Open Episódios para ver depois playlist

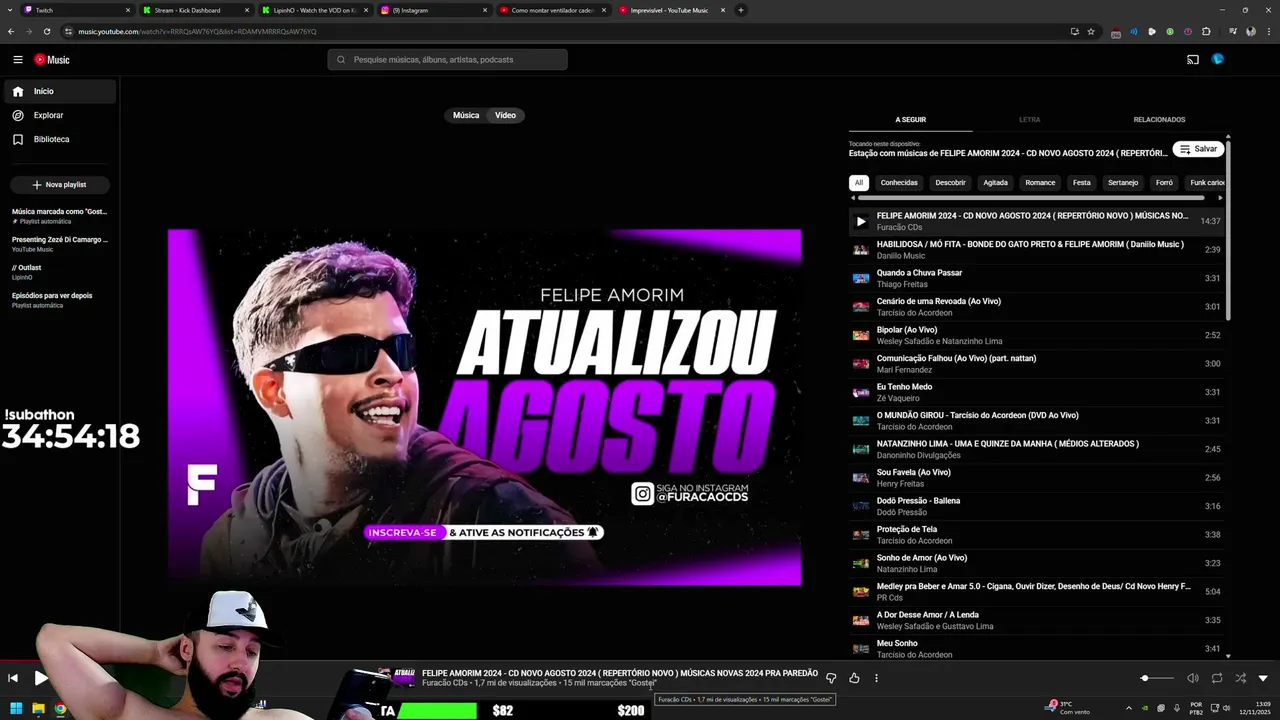click(60, 300)
